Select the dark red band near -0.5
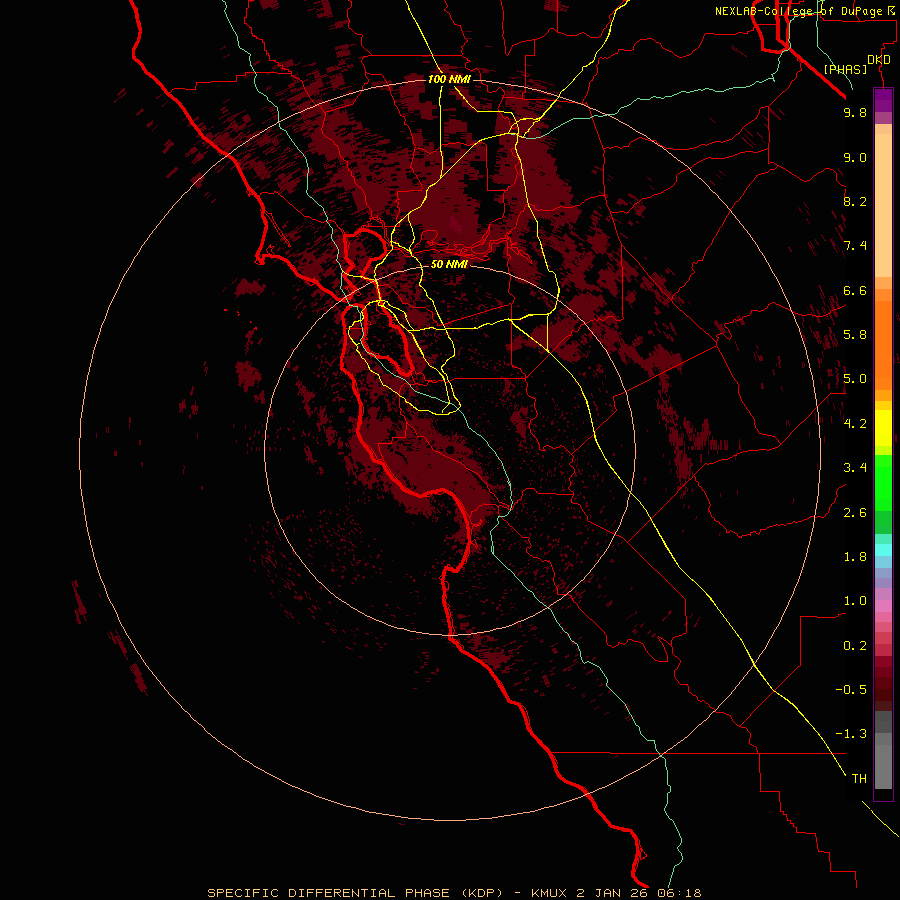The image size is (900, 900). point(883,689)
